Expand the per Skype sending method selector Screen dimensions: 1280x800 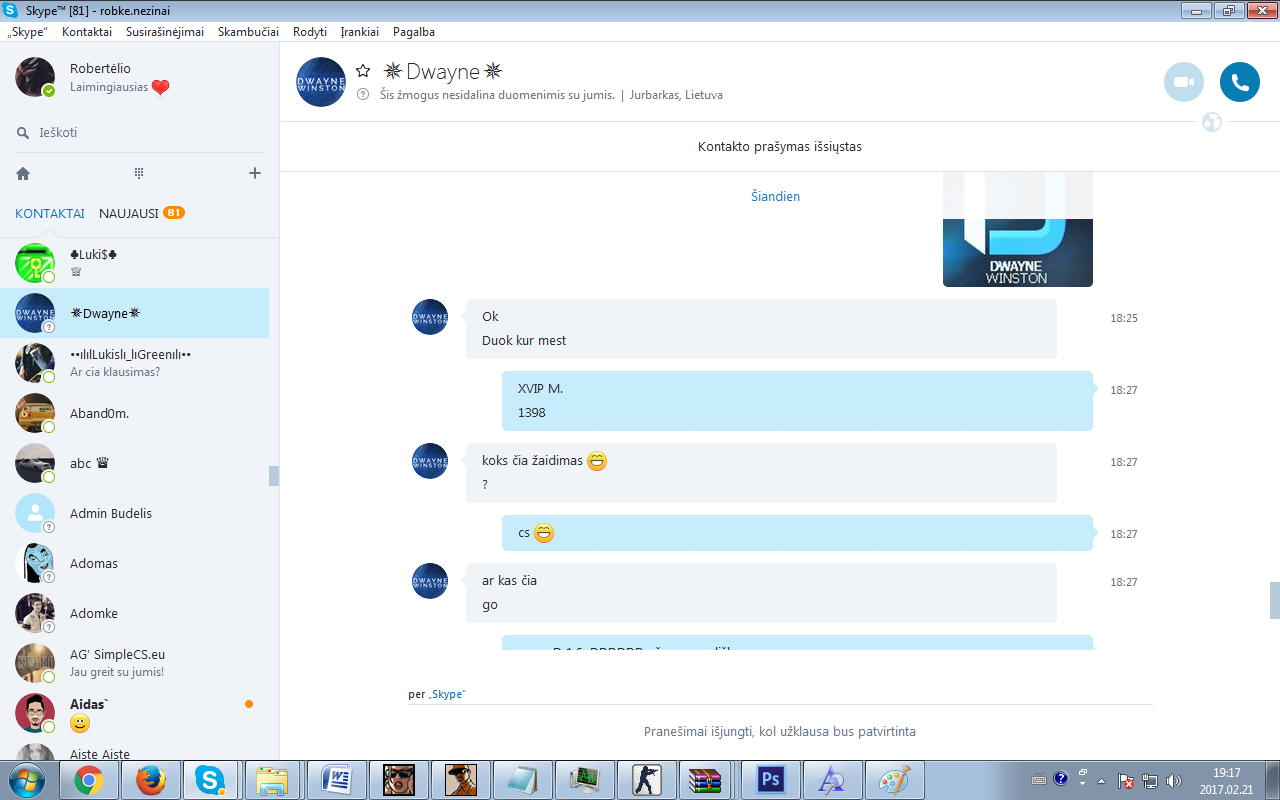(437, 694)
